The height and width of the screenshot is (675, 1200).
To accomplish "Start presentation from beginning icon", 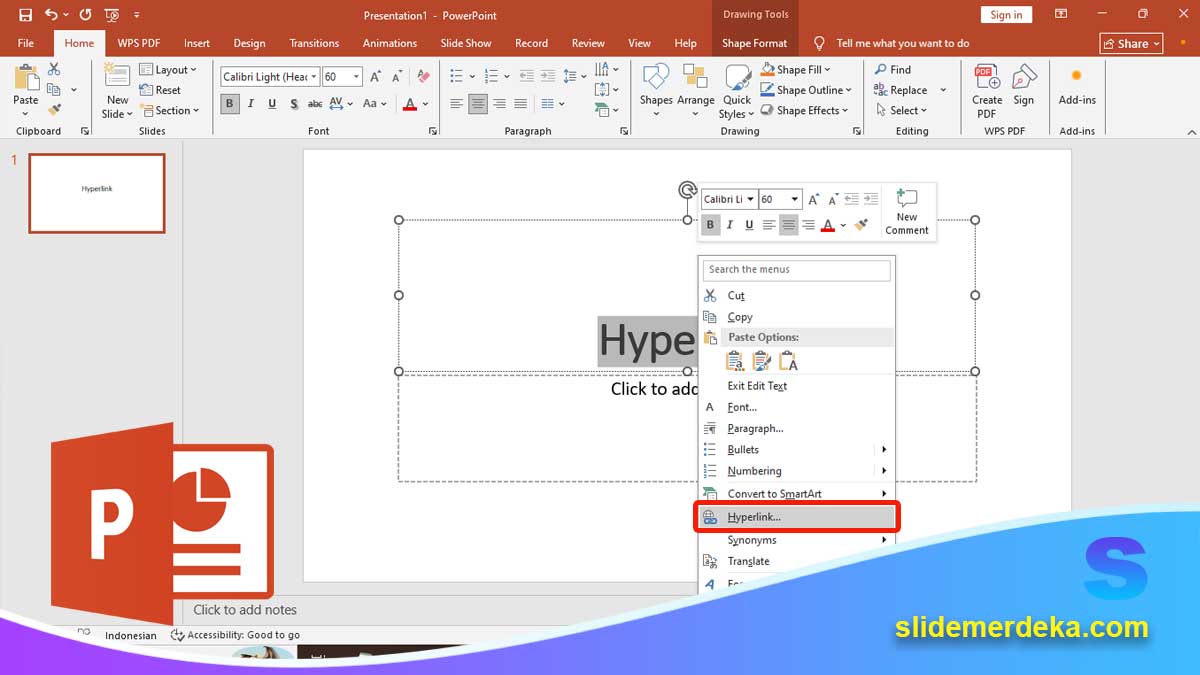I will [x=112, y=15].
